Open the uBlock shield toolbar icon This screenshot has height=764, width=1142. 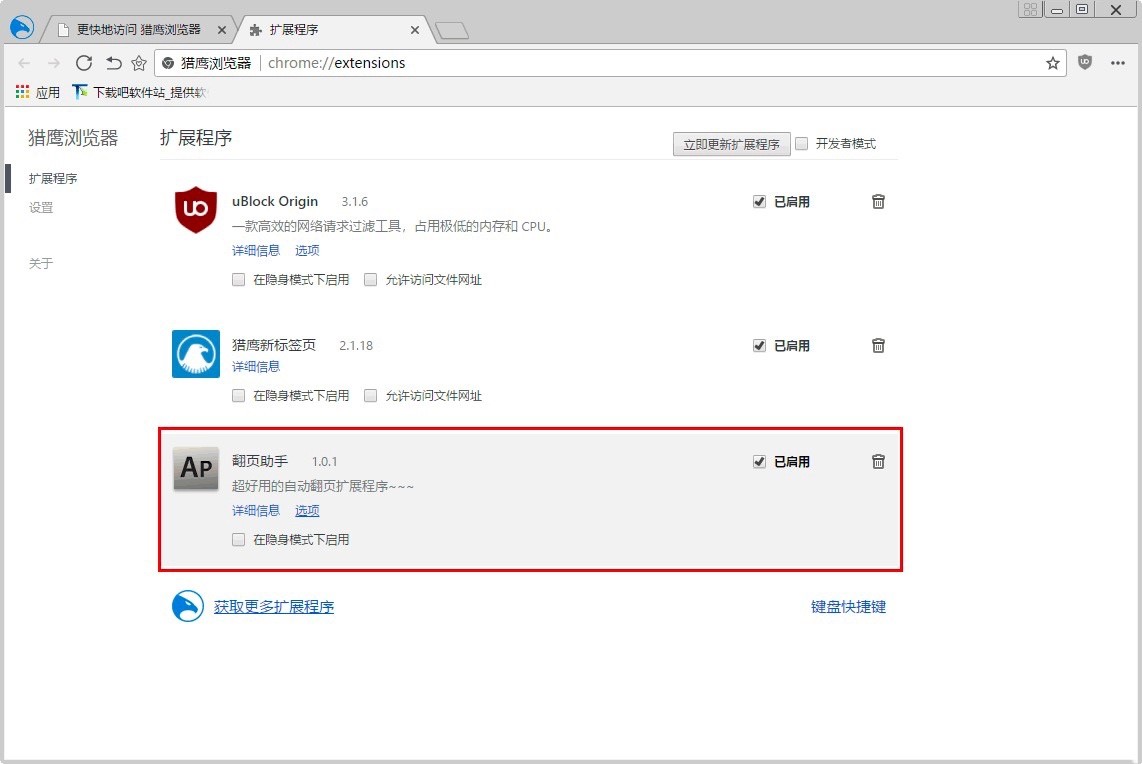tap(1085, 63)
